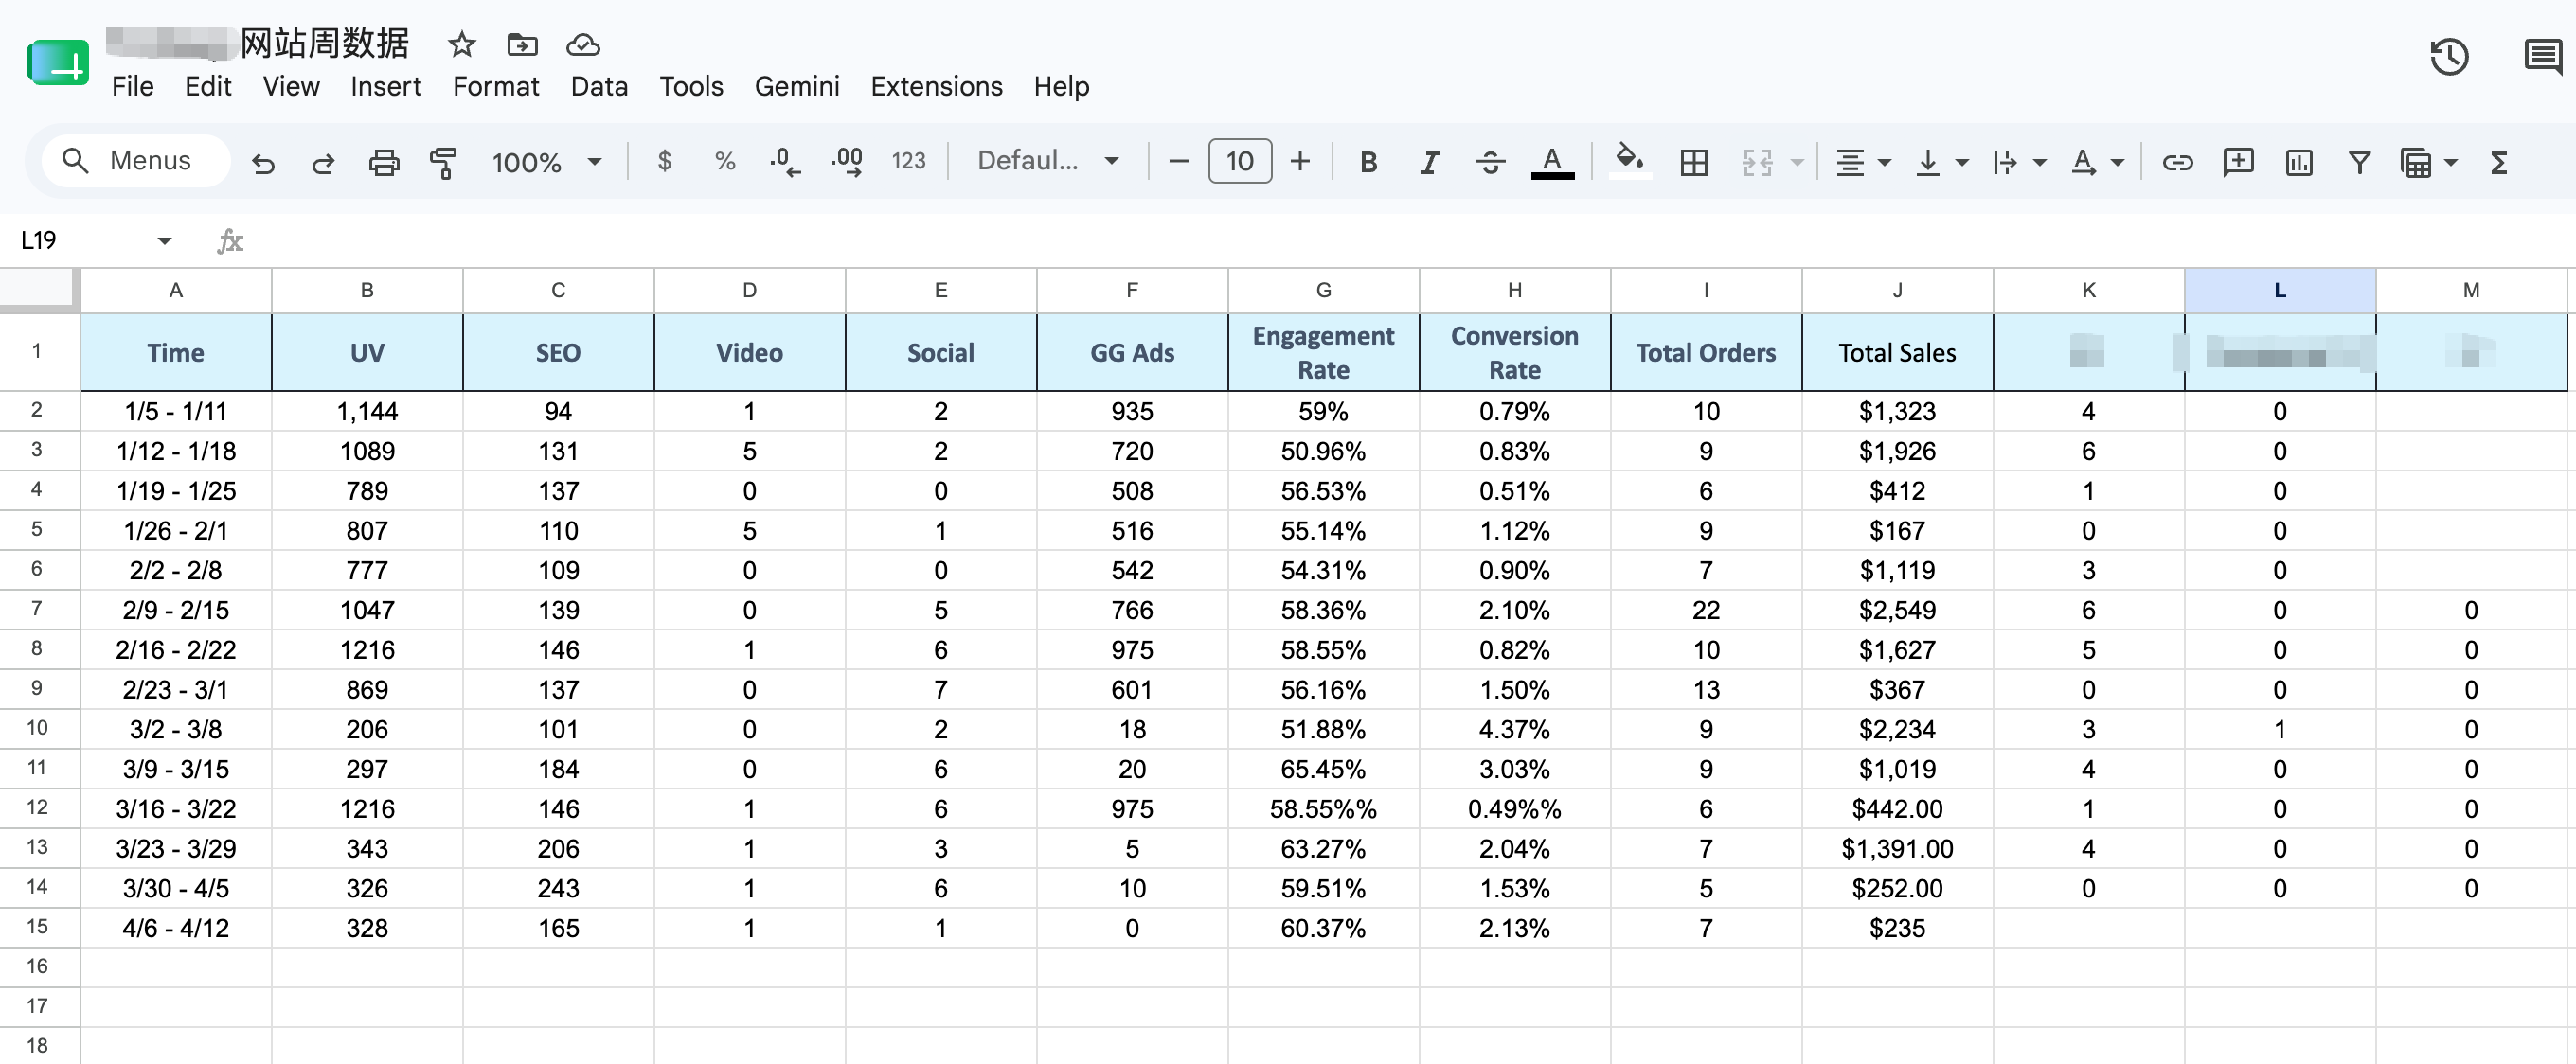Open the Google Sheets home icon
2576x1064 pixels.
click(x=58, y=63)
